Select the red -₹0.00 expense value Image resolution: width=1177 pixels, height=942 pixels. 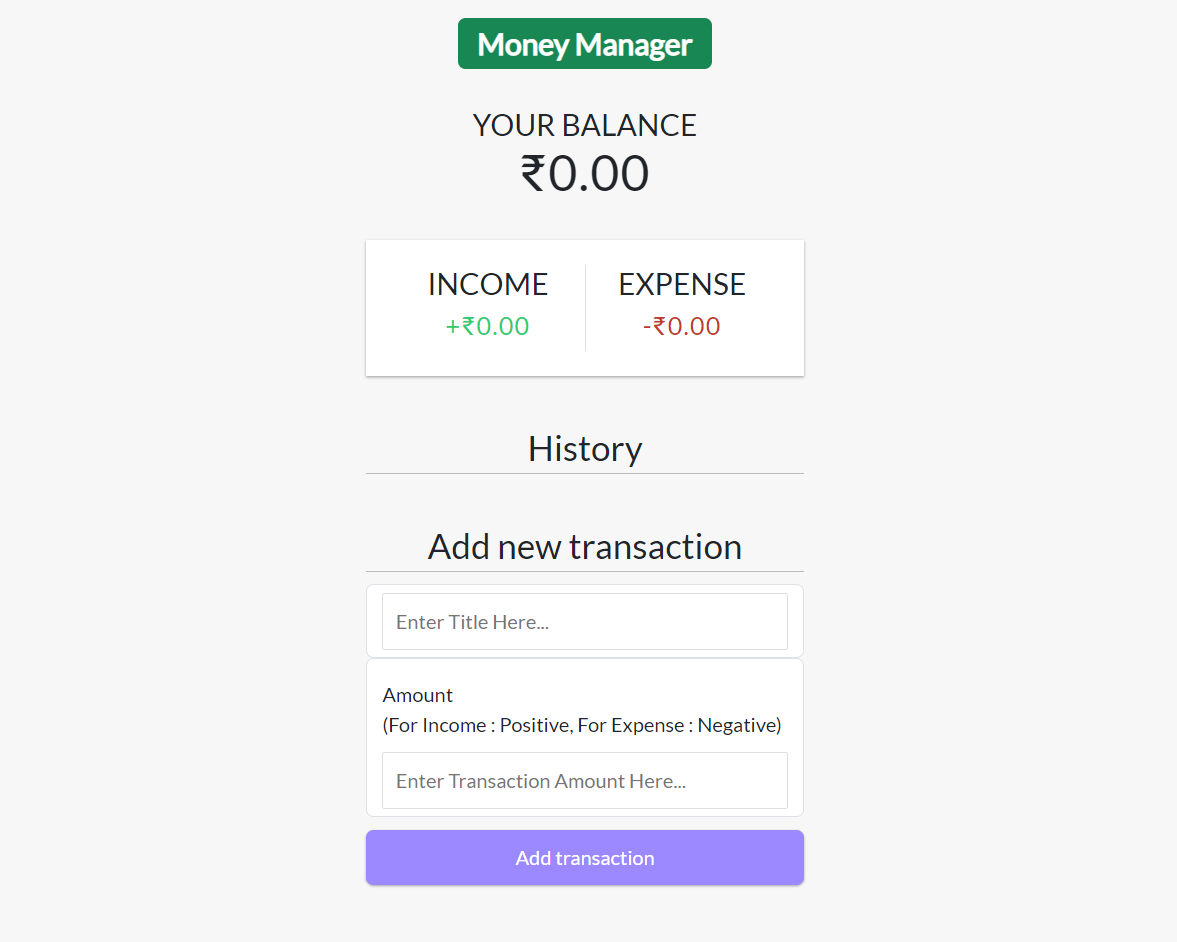tap(681, 326)
